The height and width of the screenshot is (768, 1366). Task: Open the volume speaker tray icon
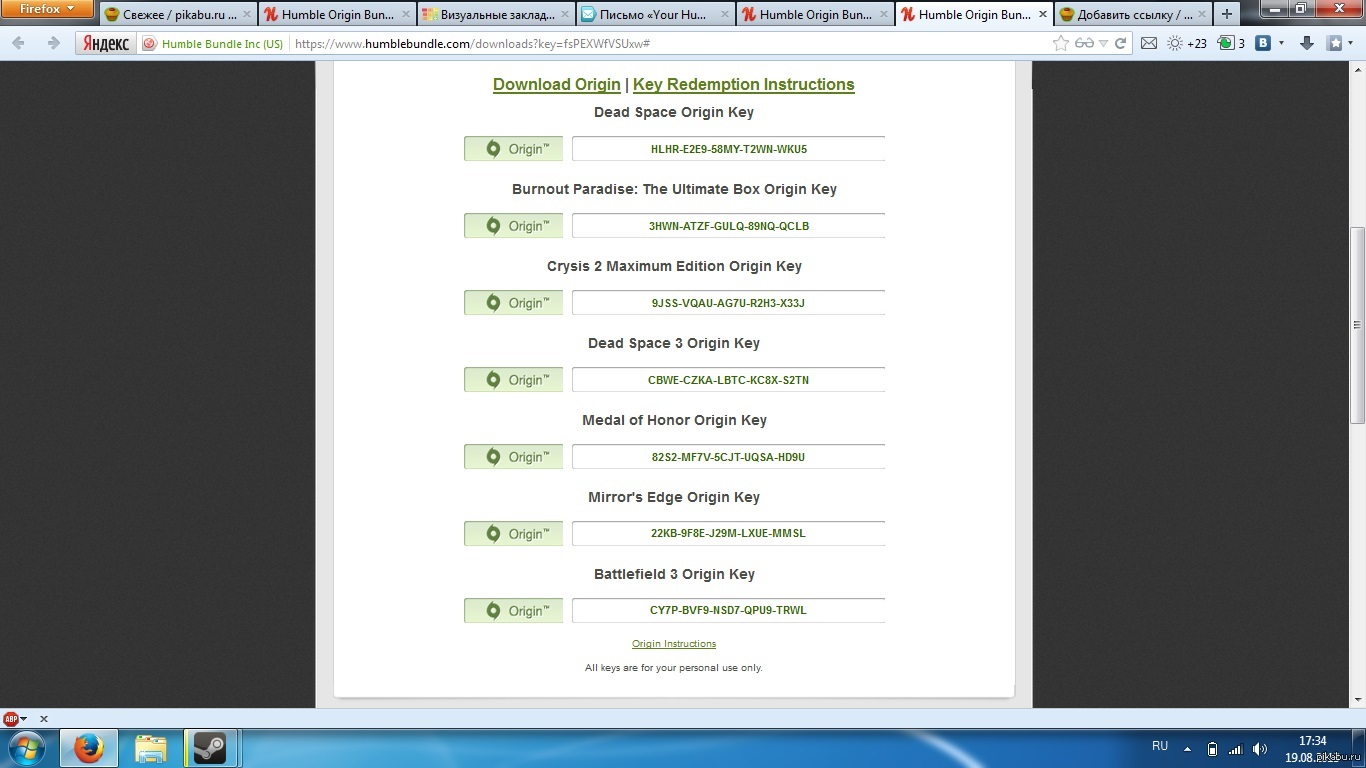pyautogui.click(x=1260, y=748)
